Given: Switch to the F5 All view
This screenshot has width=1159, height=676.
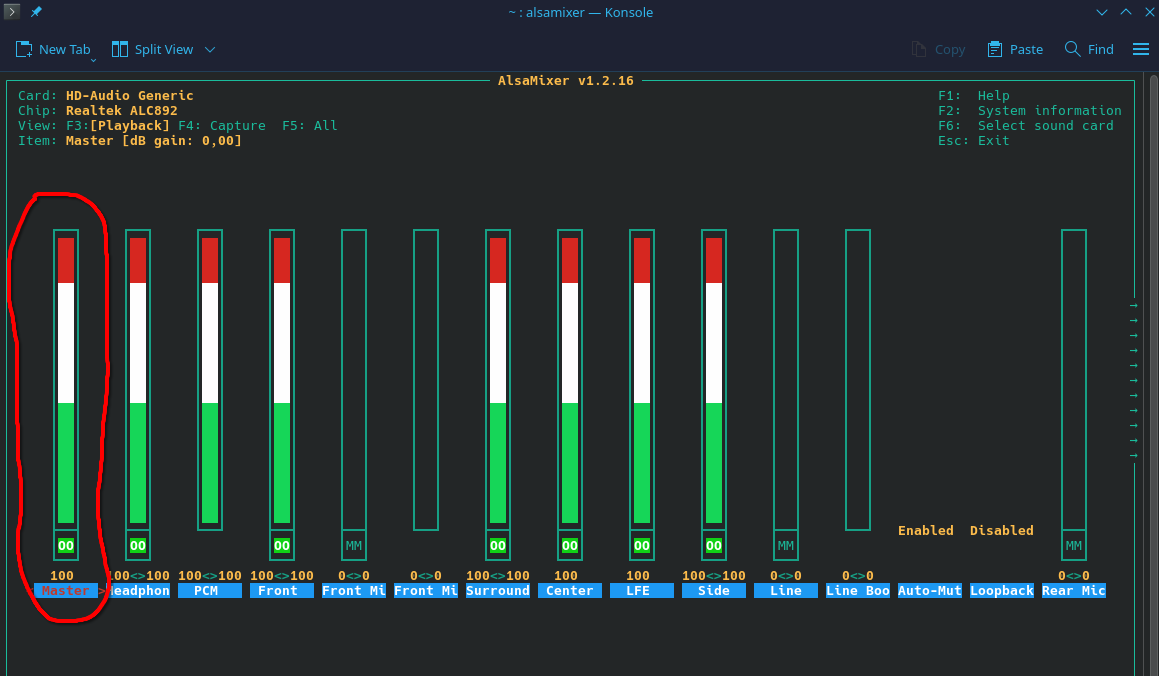Looking at the screenshot, I should pos(310,126).
